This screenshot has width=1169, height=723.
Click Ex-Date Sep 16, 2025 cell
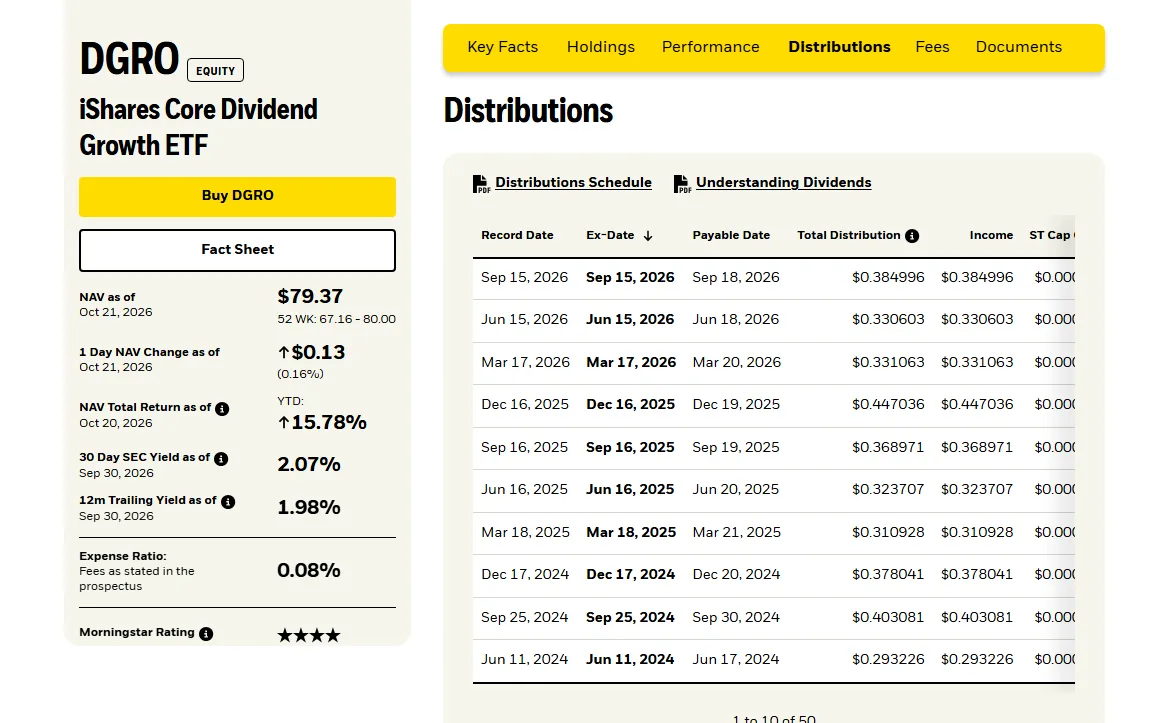pos(630,447)
